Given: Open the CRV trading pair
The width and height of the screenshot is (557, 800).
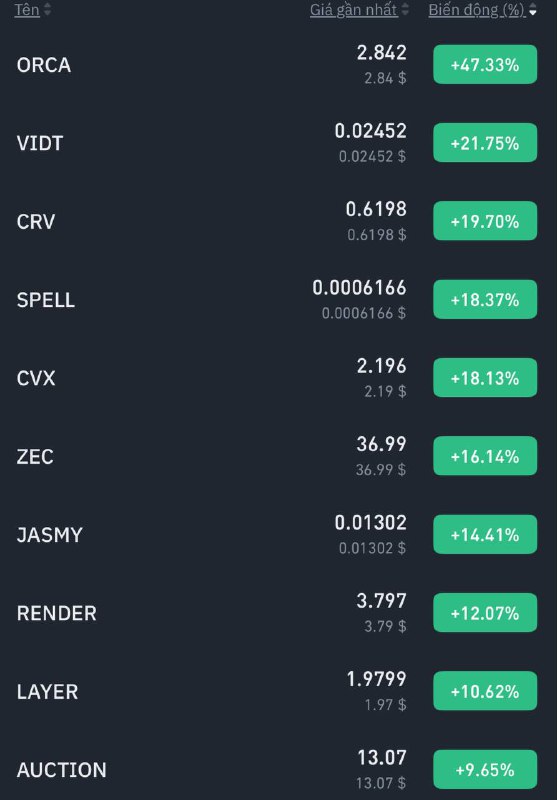Looking at the screenshot, I should tap(278, 221).
